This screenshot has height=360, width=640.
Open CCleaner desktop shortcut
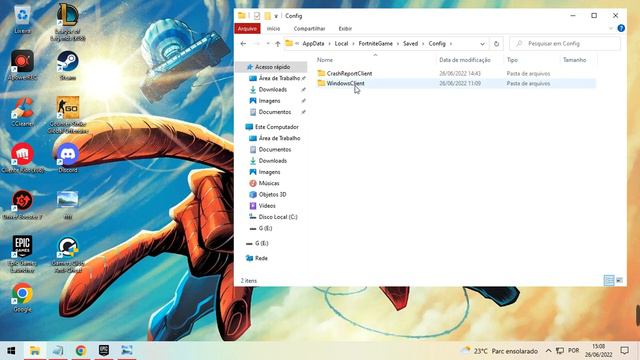(x=22, y=111)
